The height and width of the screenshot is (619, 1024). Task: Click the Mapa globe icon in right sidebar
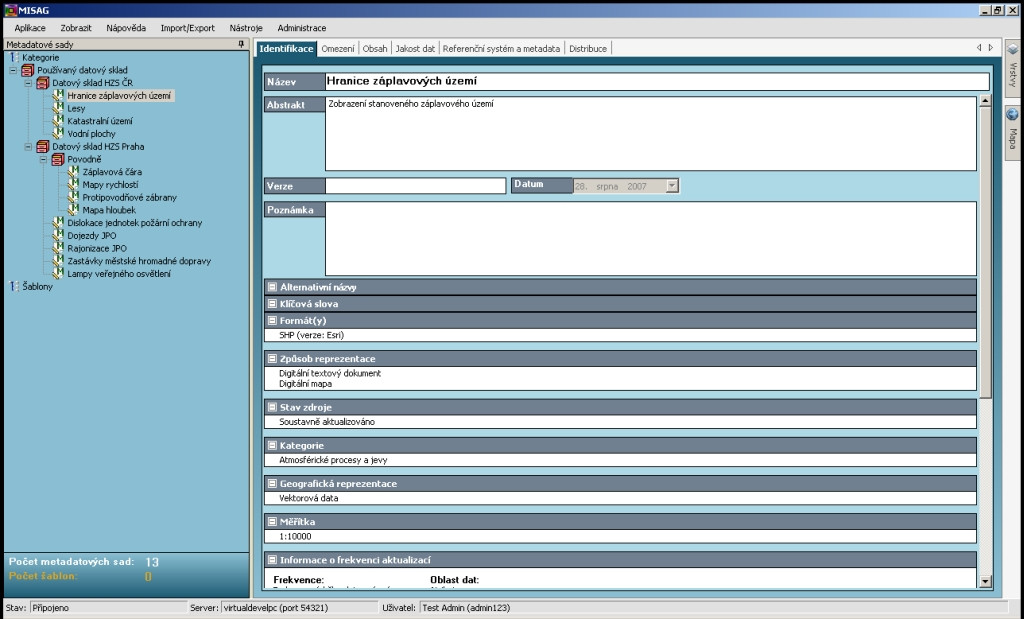click(x=1012, y=114)
